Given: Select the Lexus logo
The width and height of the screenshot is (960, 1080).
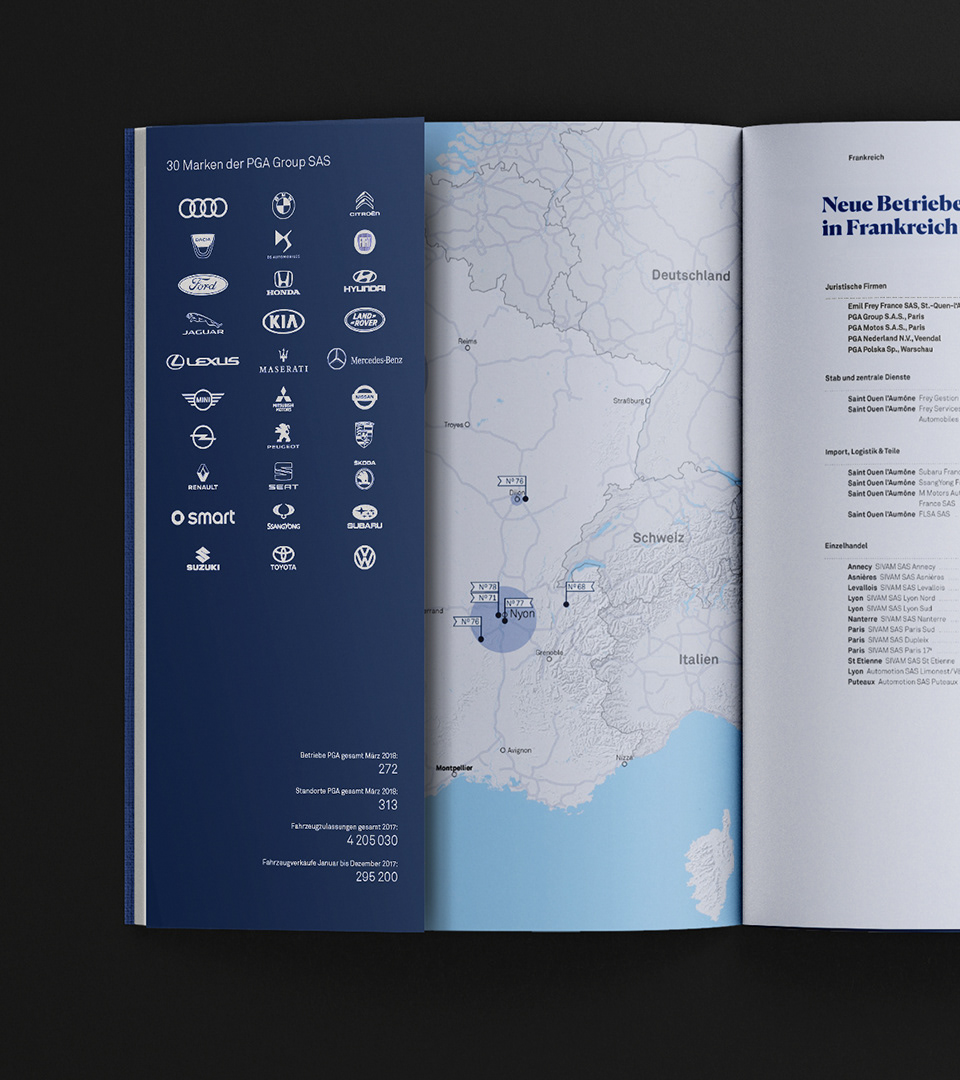Looking at the screenshot, I should tap(202, 362).
